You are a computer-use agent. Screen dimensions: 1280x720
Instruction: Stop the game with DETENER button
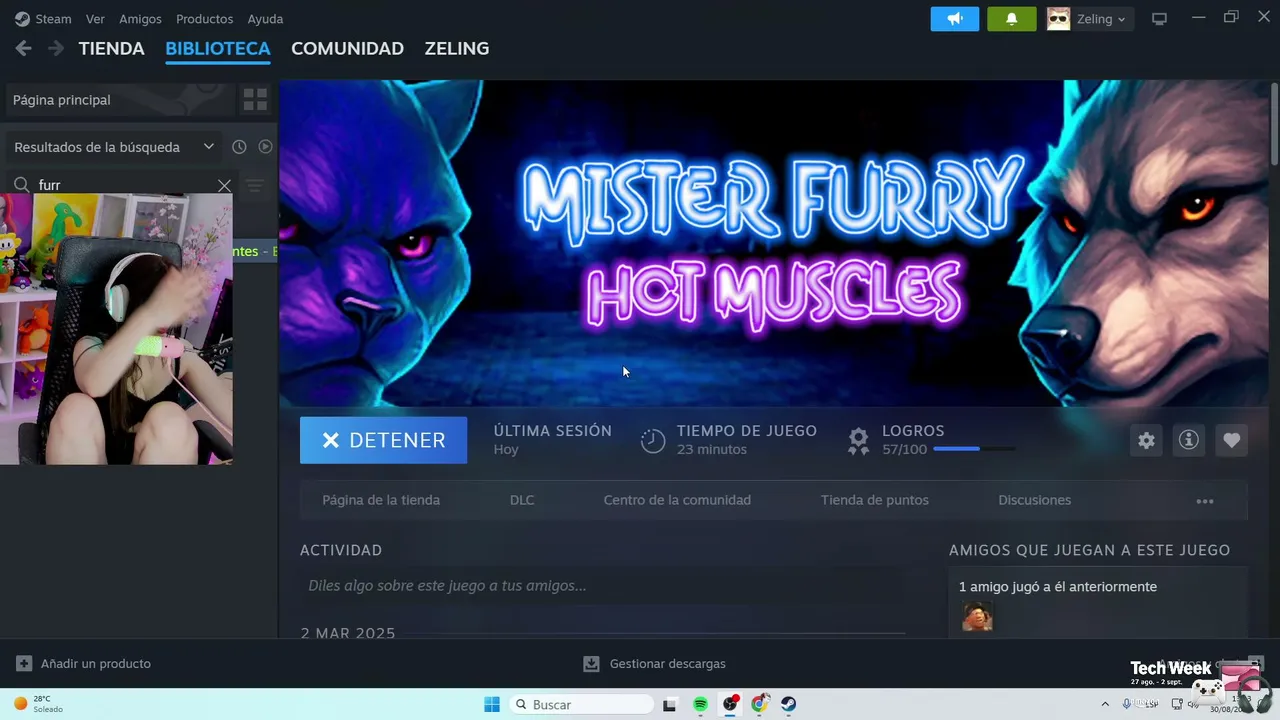coord(383,440)
